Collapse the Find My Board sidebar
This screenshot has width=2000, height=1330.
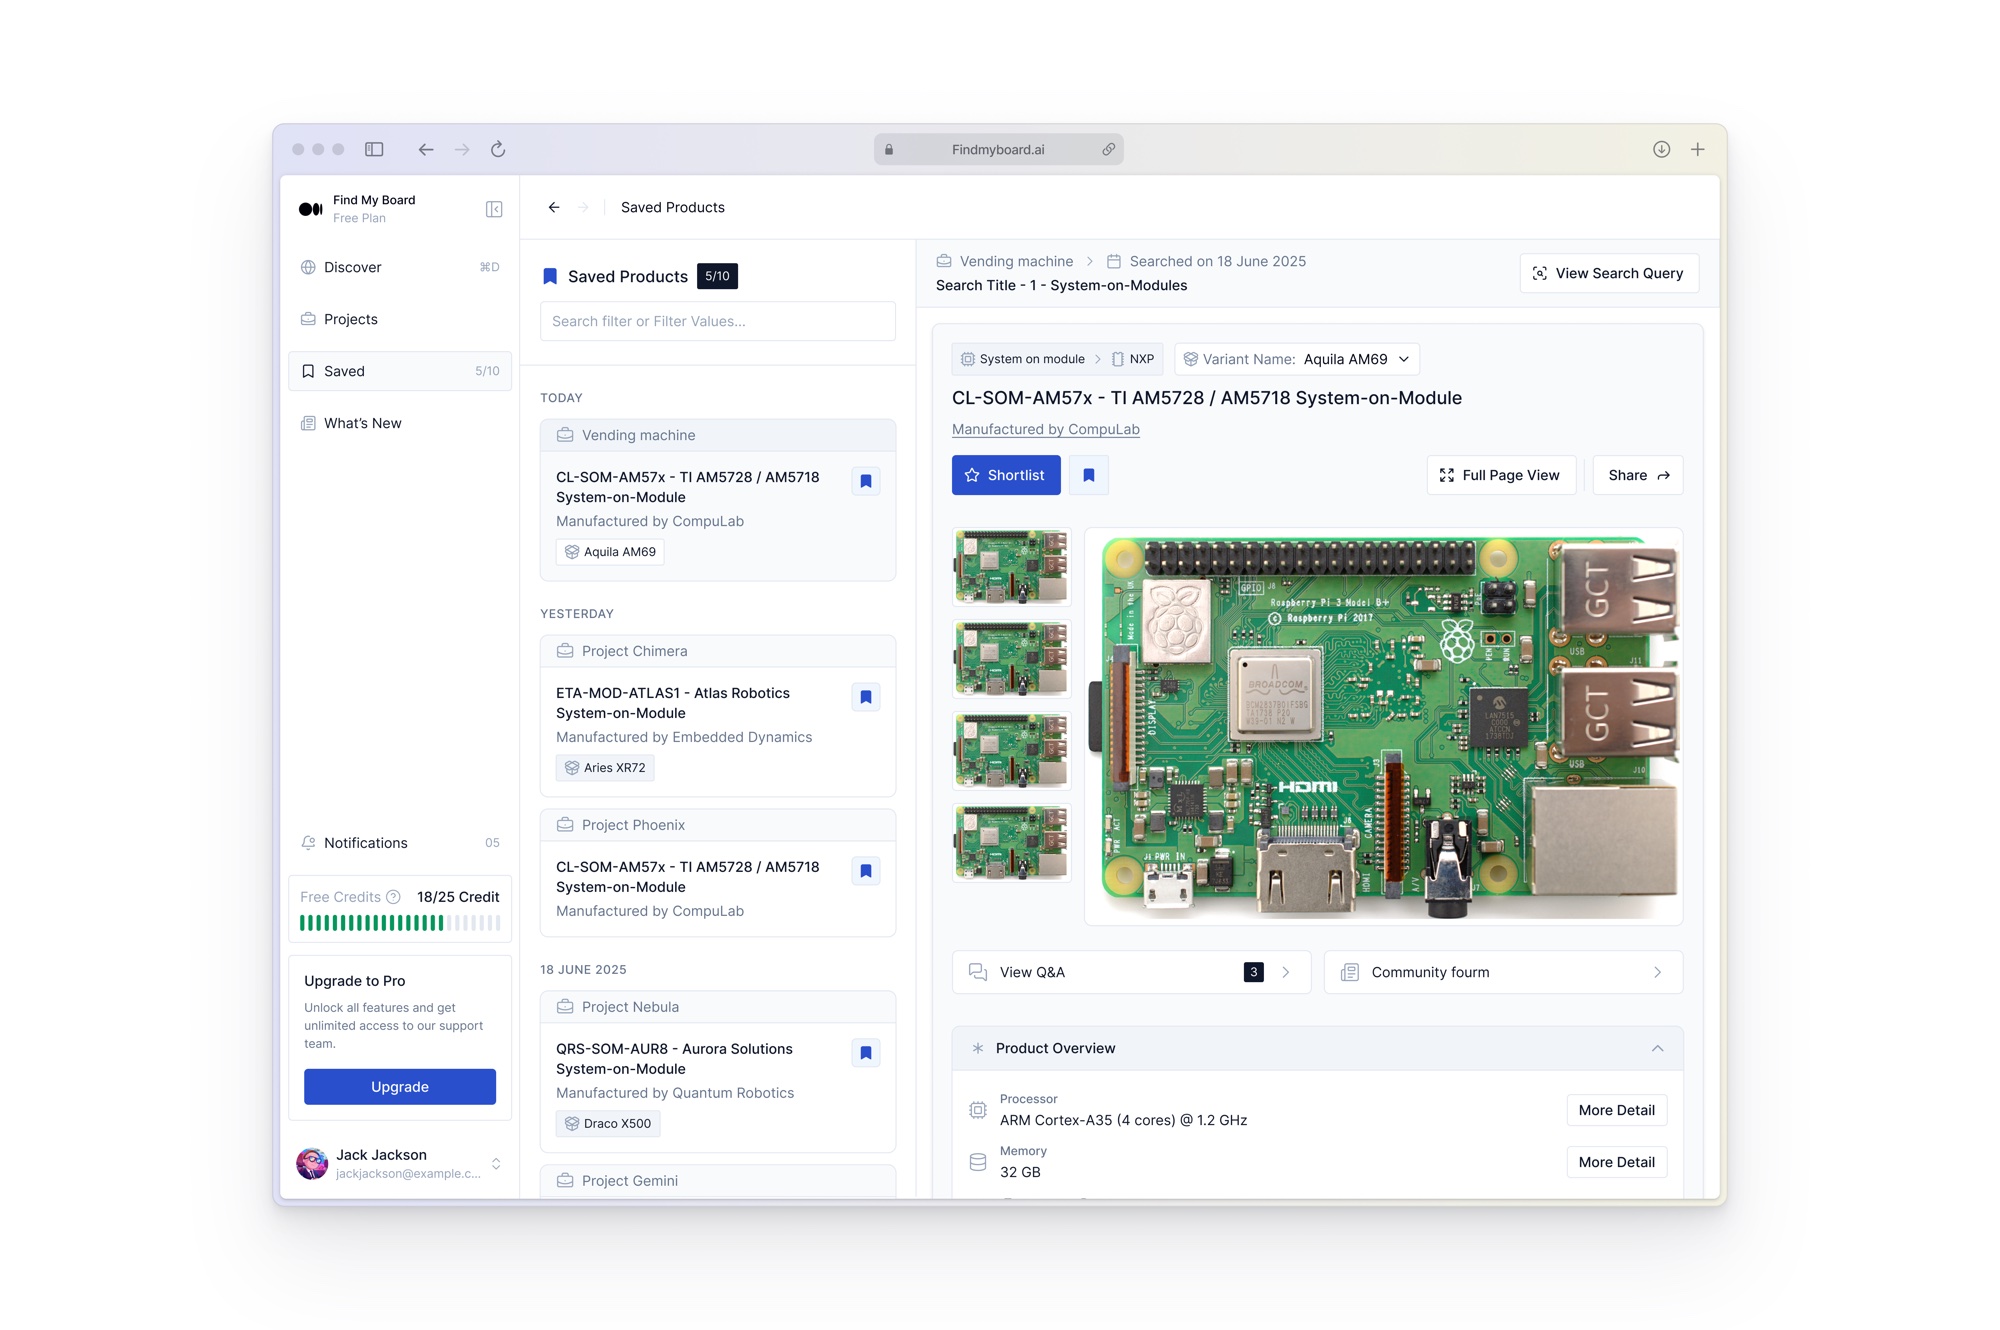[x=494, y=209]
